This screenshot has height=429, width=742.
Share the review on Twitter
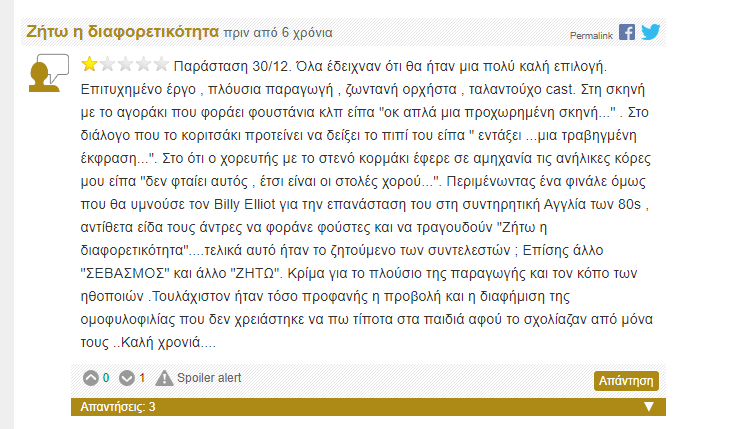pos(651,32)
